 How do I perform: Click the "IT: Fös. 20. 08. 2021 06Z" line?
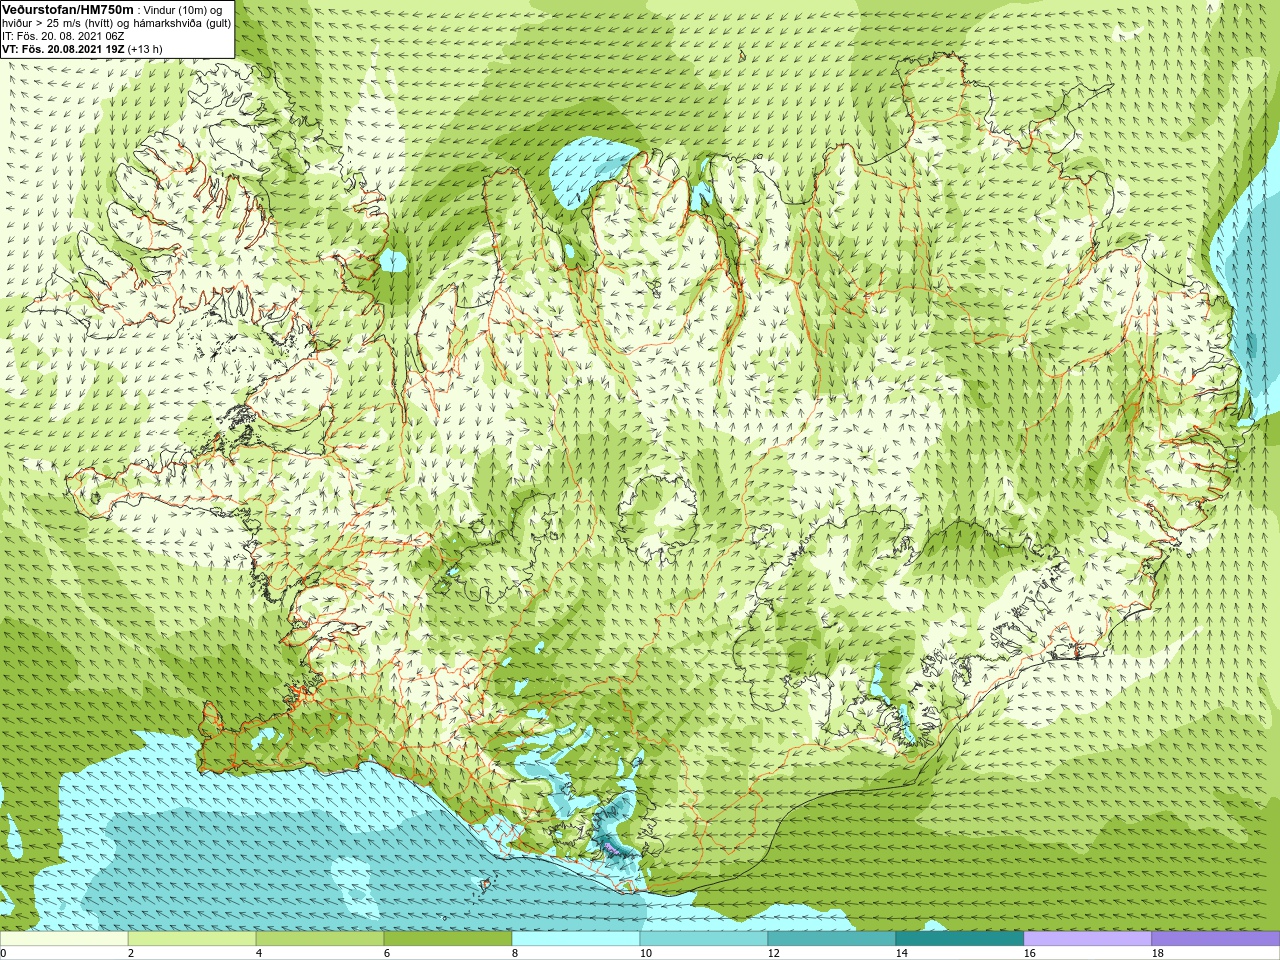pos(63,35)
